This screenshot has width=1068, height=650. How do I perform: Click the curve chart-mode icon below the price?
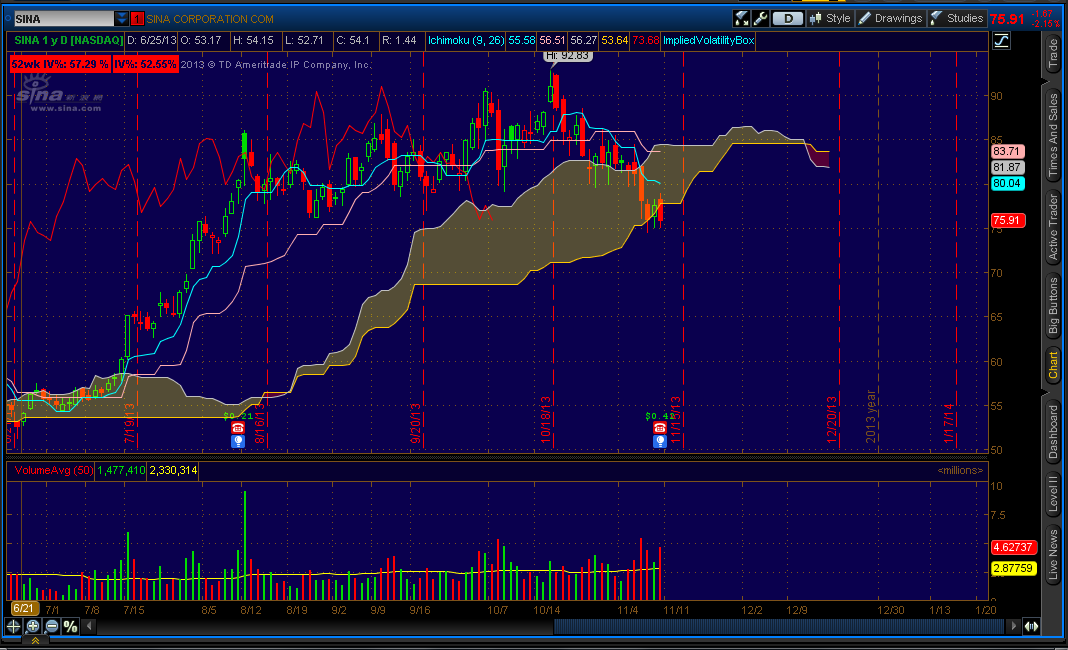coord(1001,40)
